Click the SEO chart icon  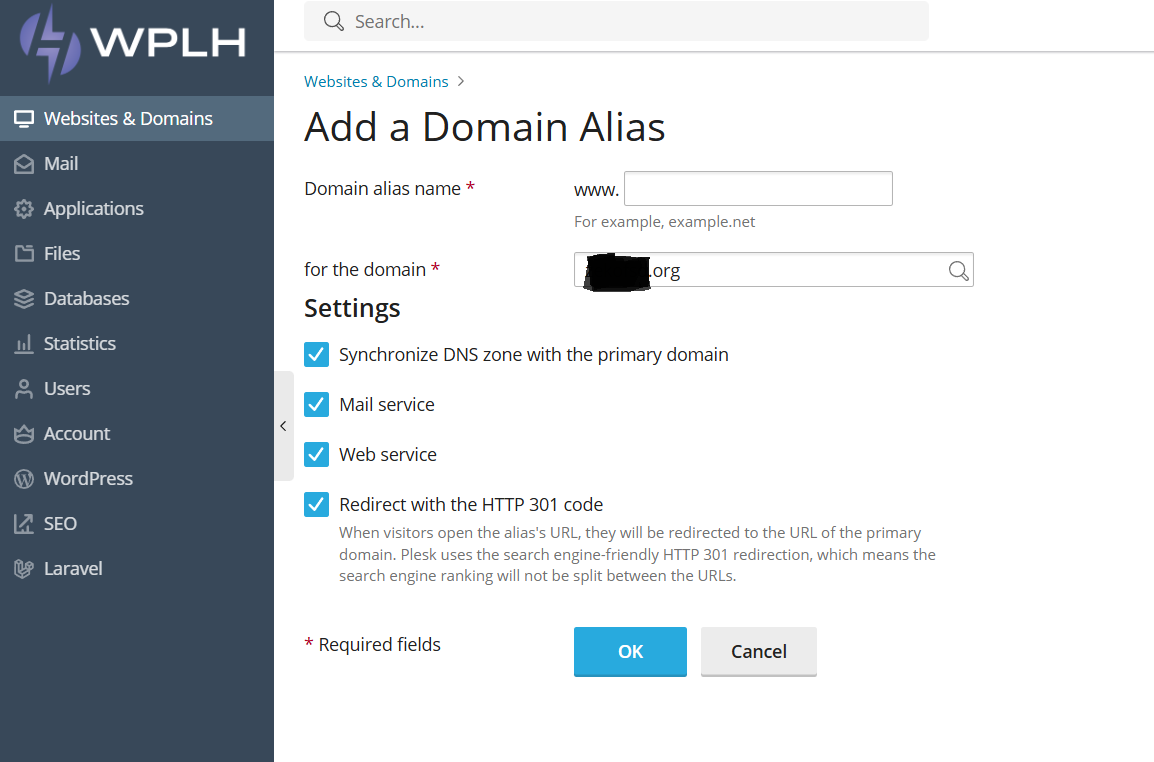tap(24, 523)
